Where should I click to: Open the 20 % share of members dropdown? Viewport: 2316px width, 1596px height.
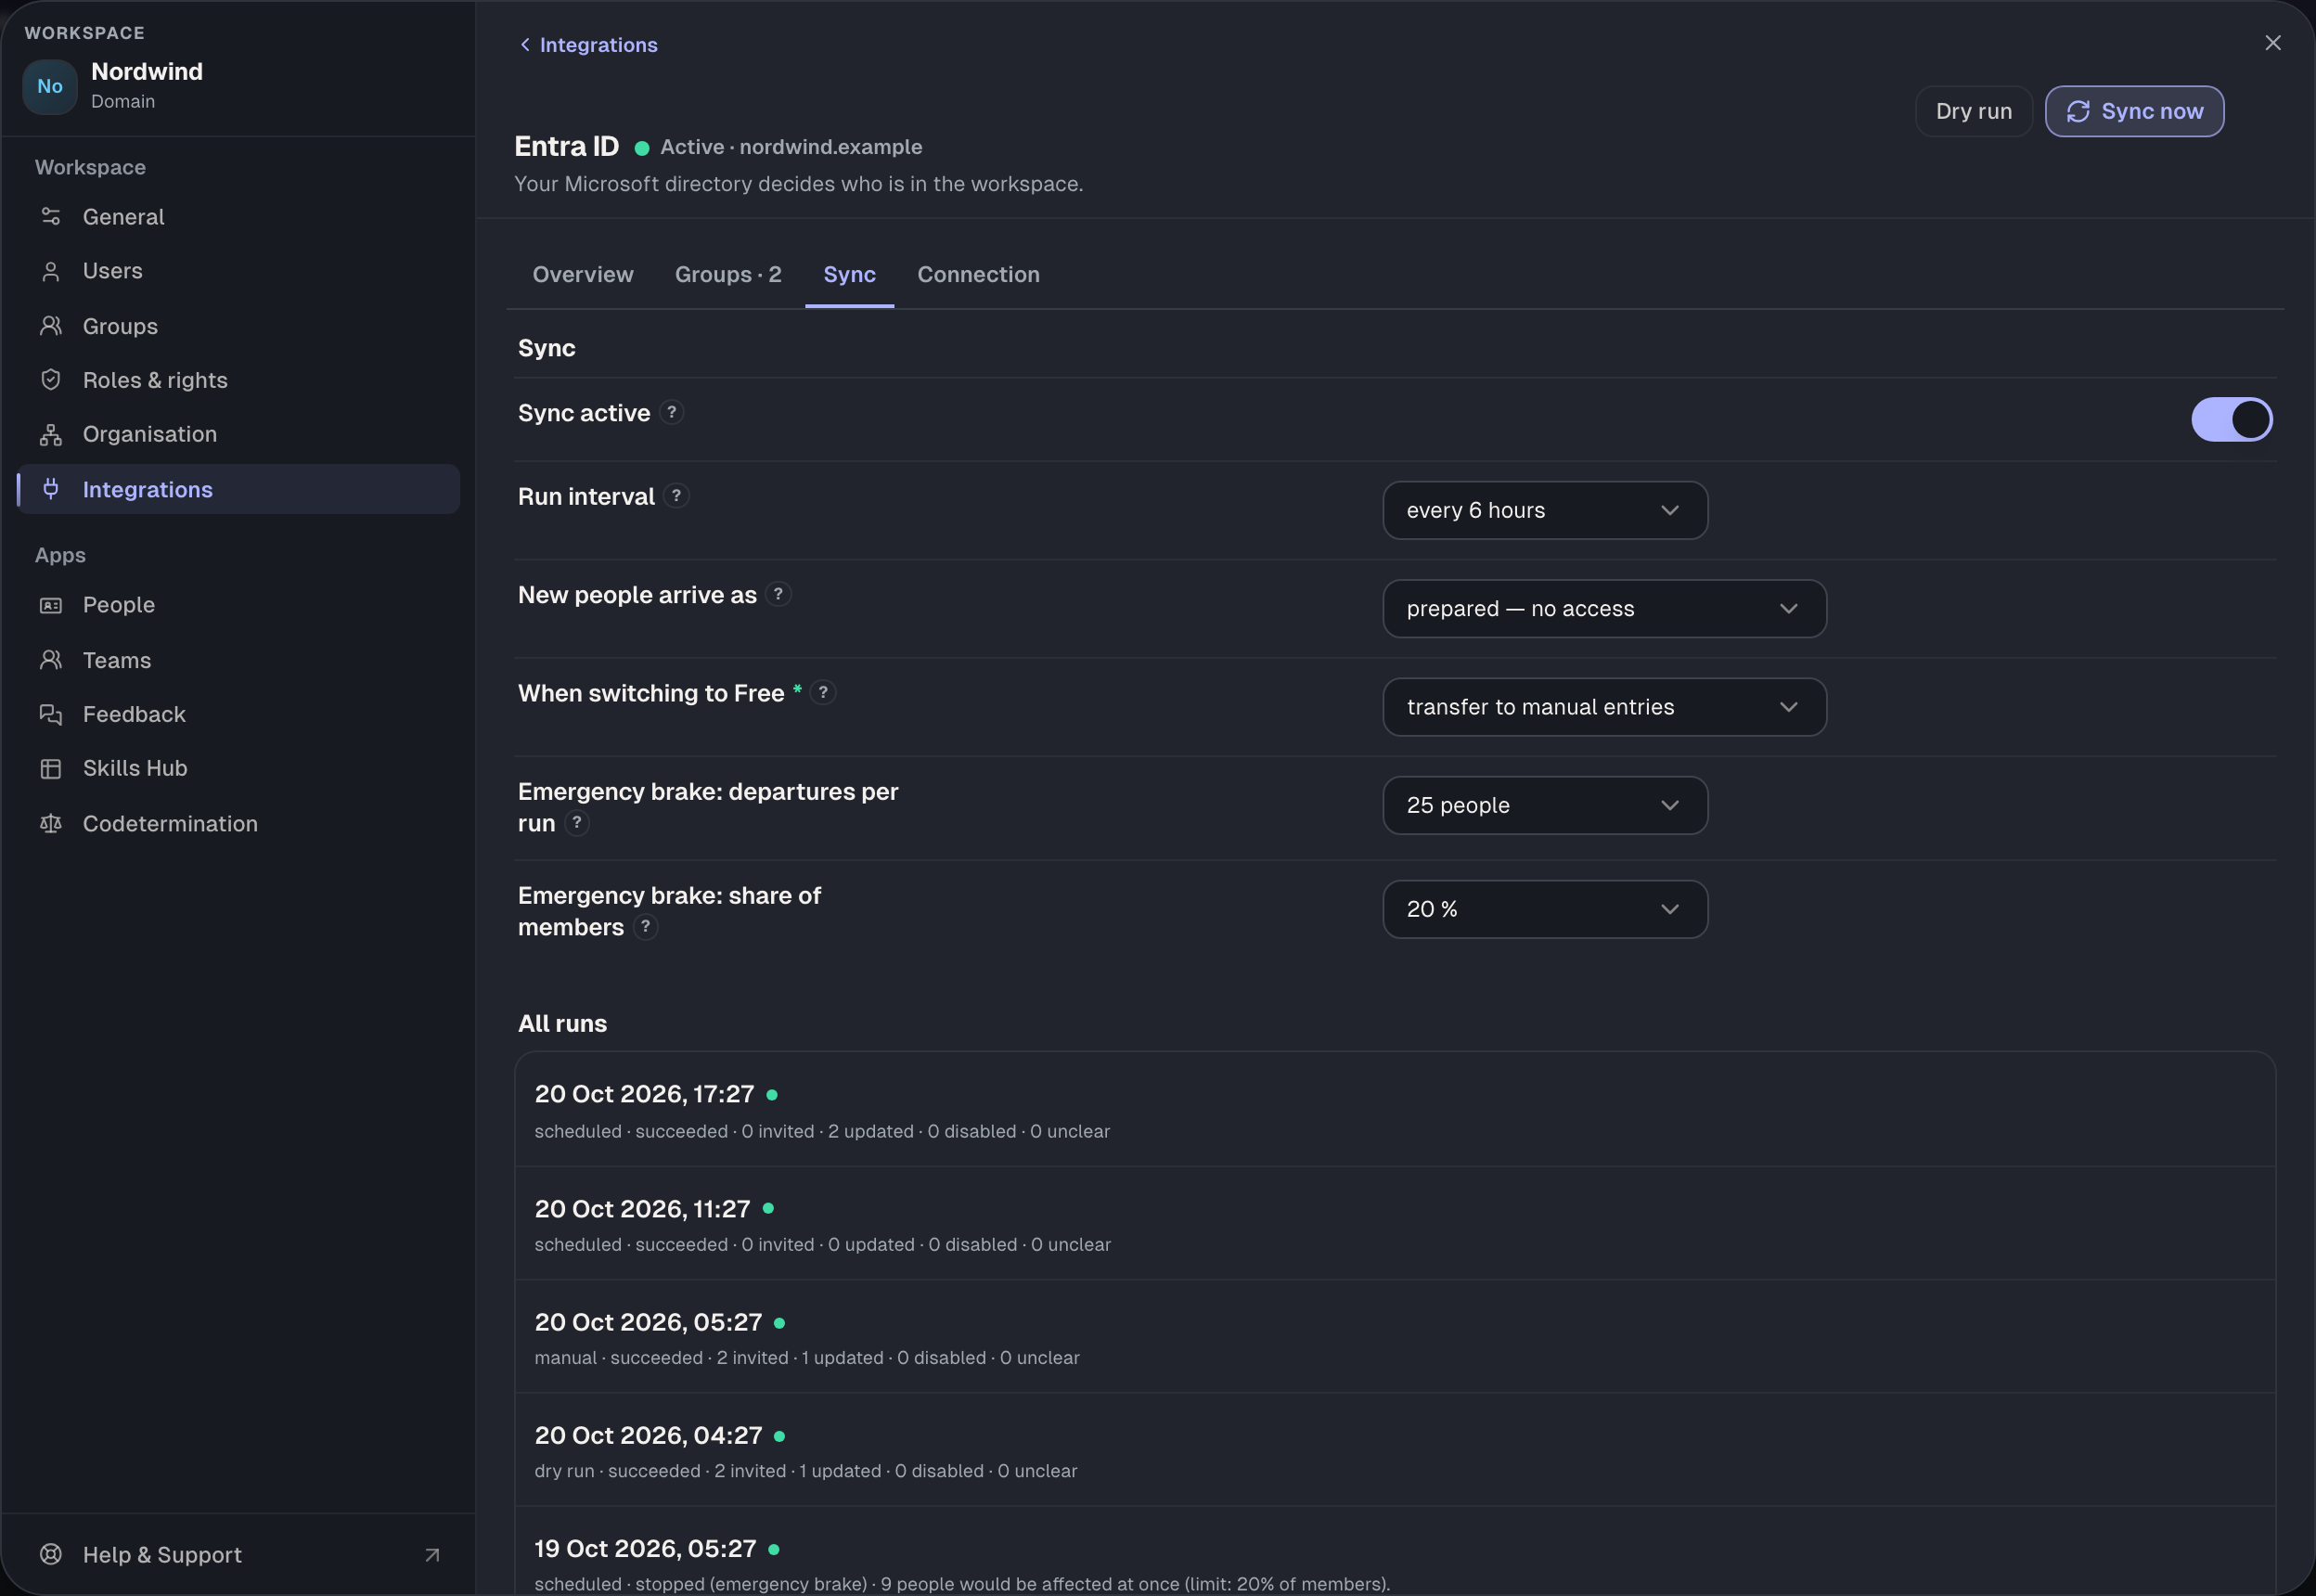(x=1545, y=909)
